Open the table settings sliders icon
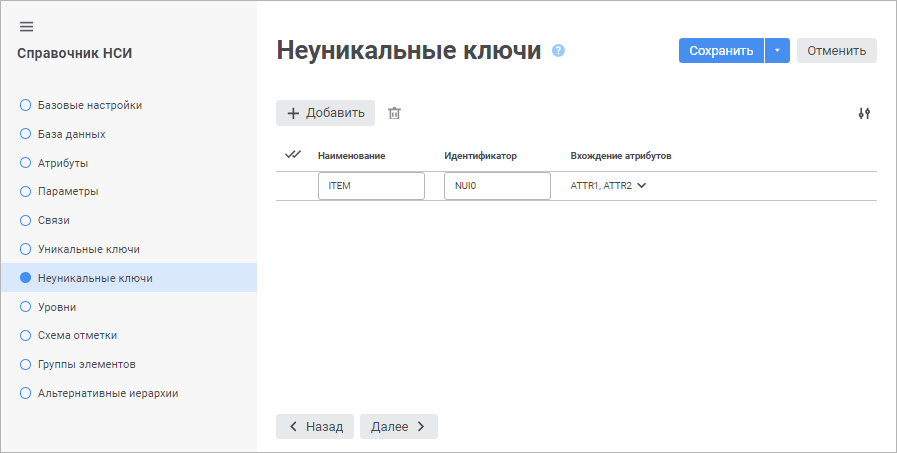The image size is (897, 453). (864, 113)
